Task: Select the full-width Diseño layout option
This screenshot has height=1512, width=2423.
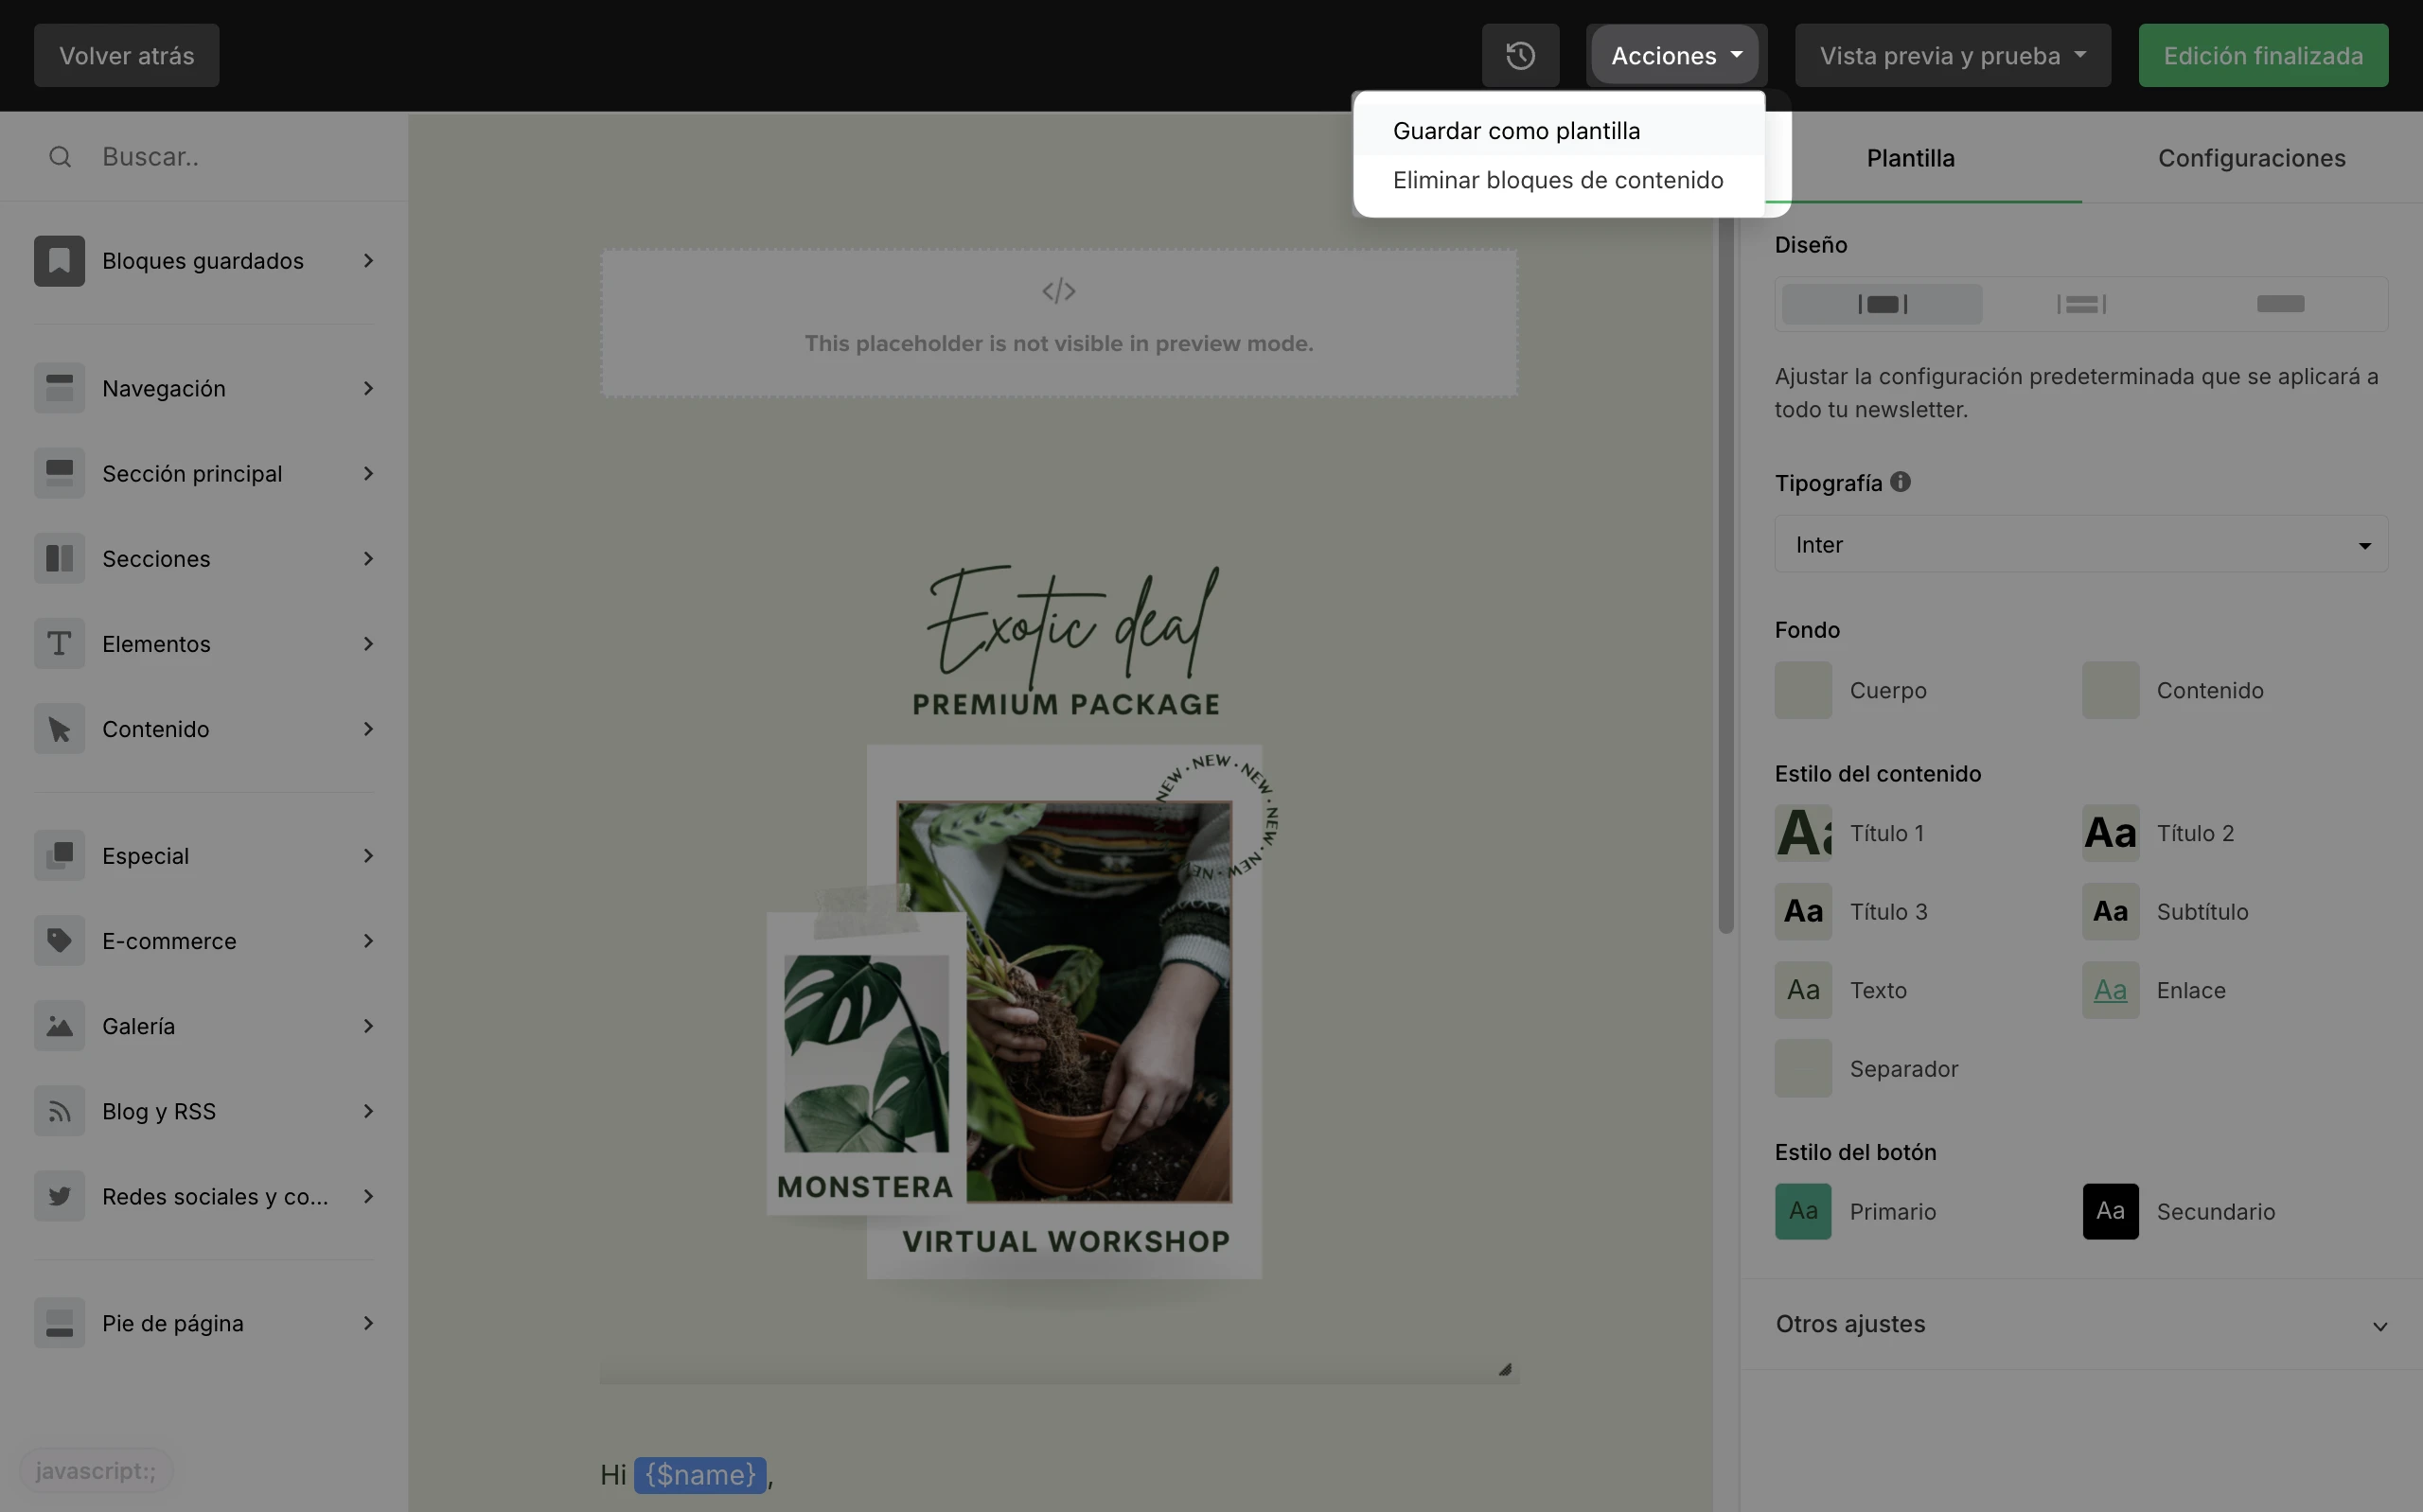Action: (2280, 304)
